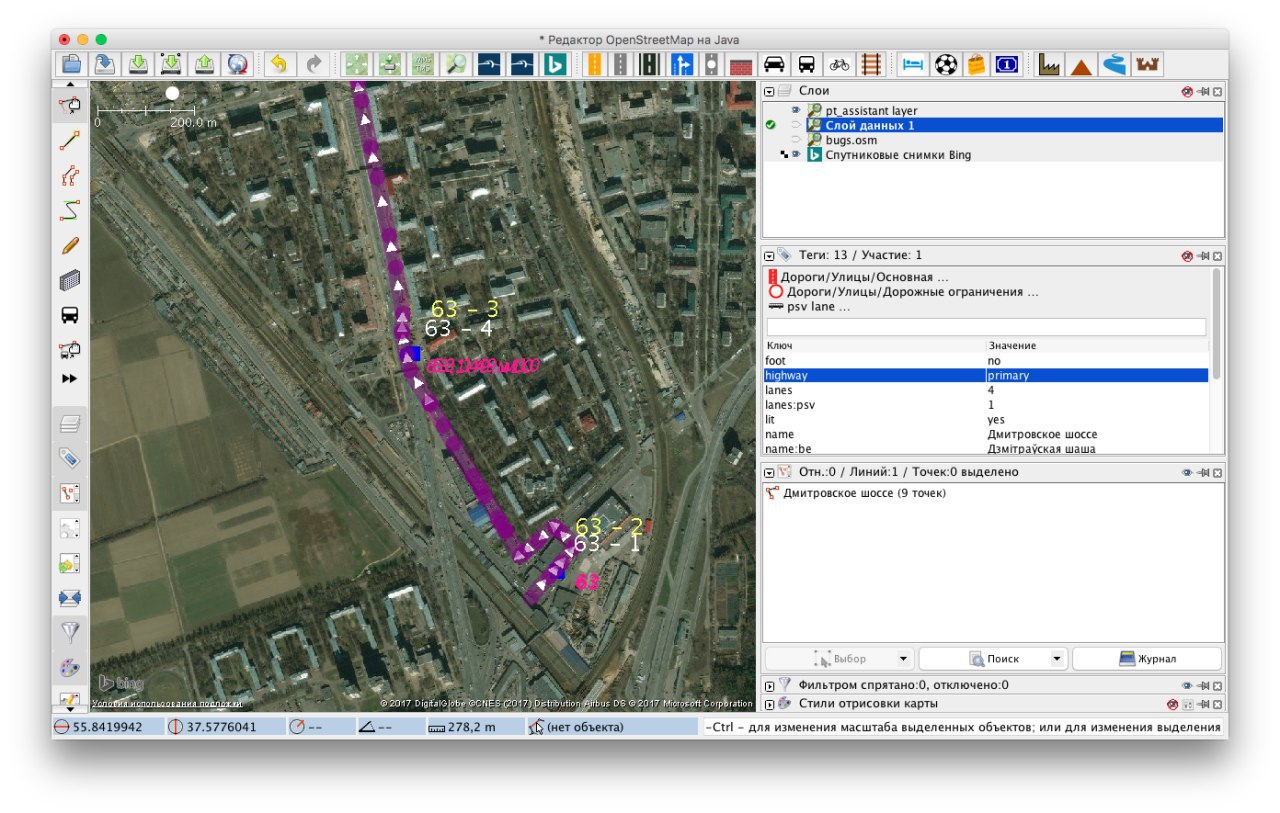Toggle the map paint styles palette button
Viewport: 1280px width, 813px height.
(x=70, y=667)
